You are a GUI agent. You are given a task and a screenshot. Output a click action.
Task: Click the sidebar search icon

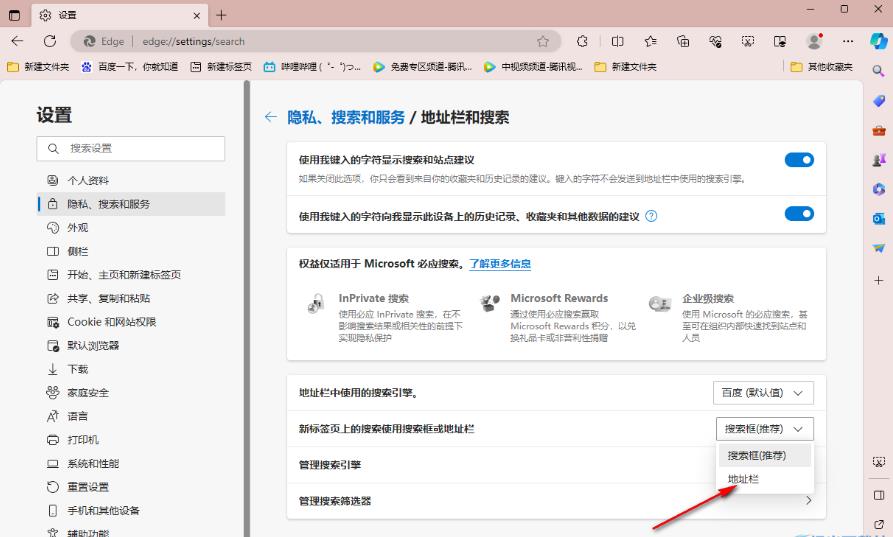[x=879, y=71]
